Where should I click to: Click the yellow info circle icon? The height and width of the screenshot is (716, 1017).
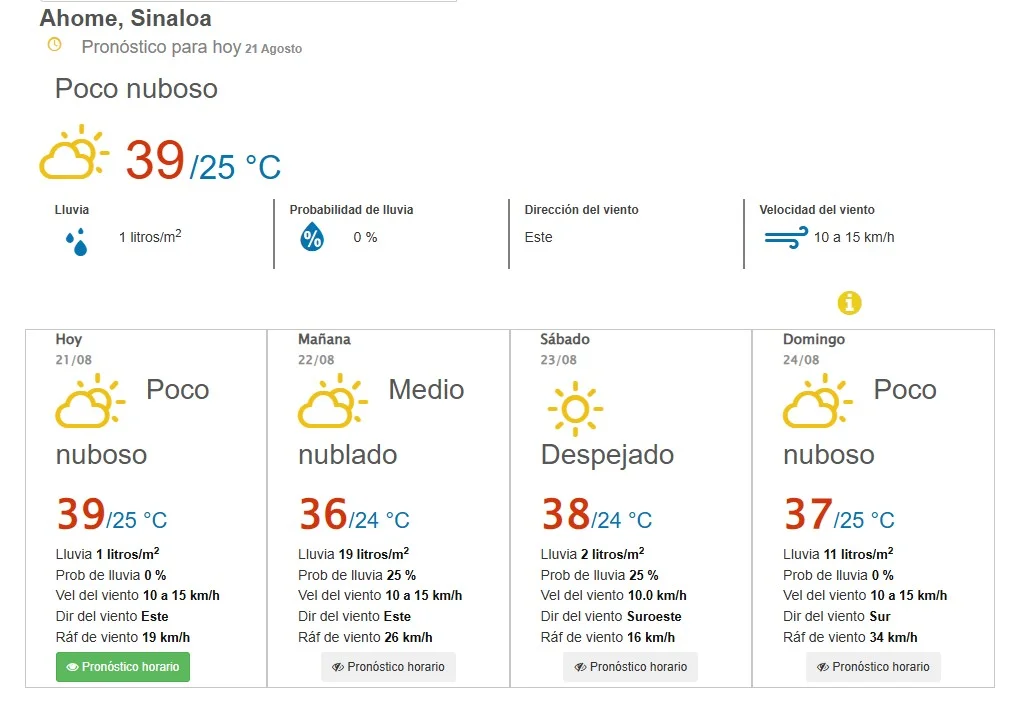pyautogui.click(x=849, y=303)
